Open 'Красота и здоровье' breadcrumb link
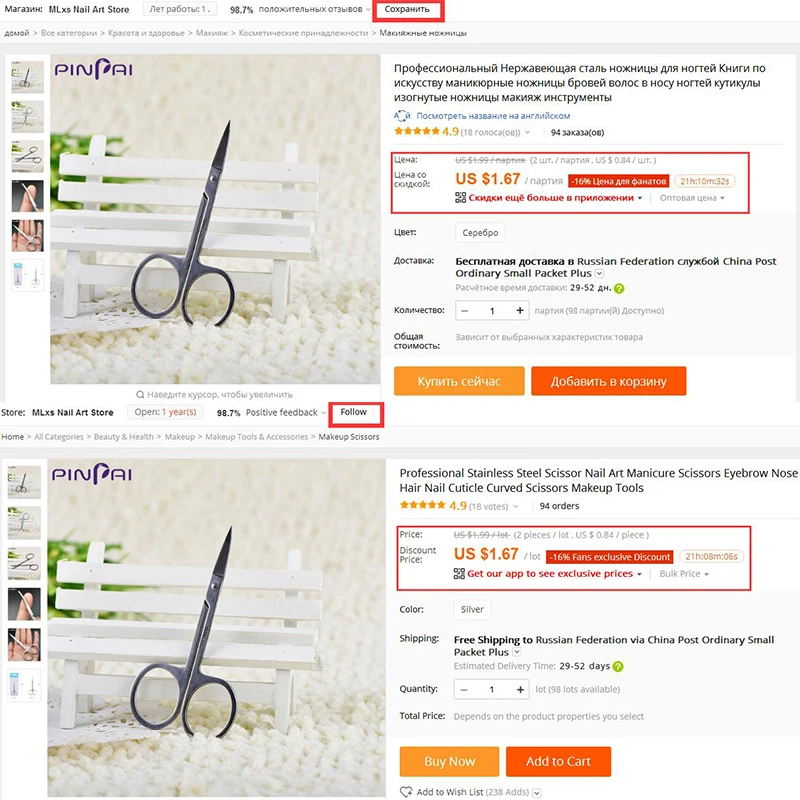Image resolution: width=800 pixels, height=800 pixels. pyautogui.click(x=146, y=33)
